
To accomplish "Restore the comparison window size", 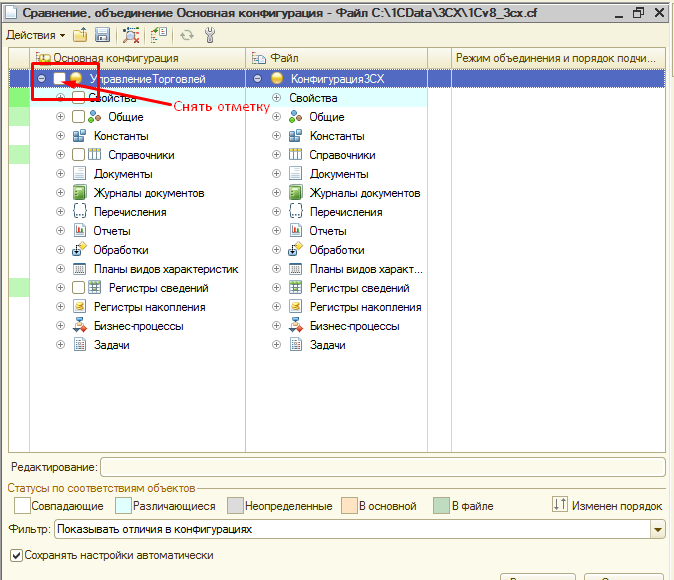I will 639,13.
